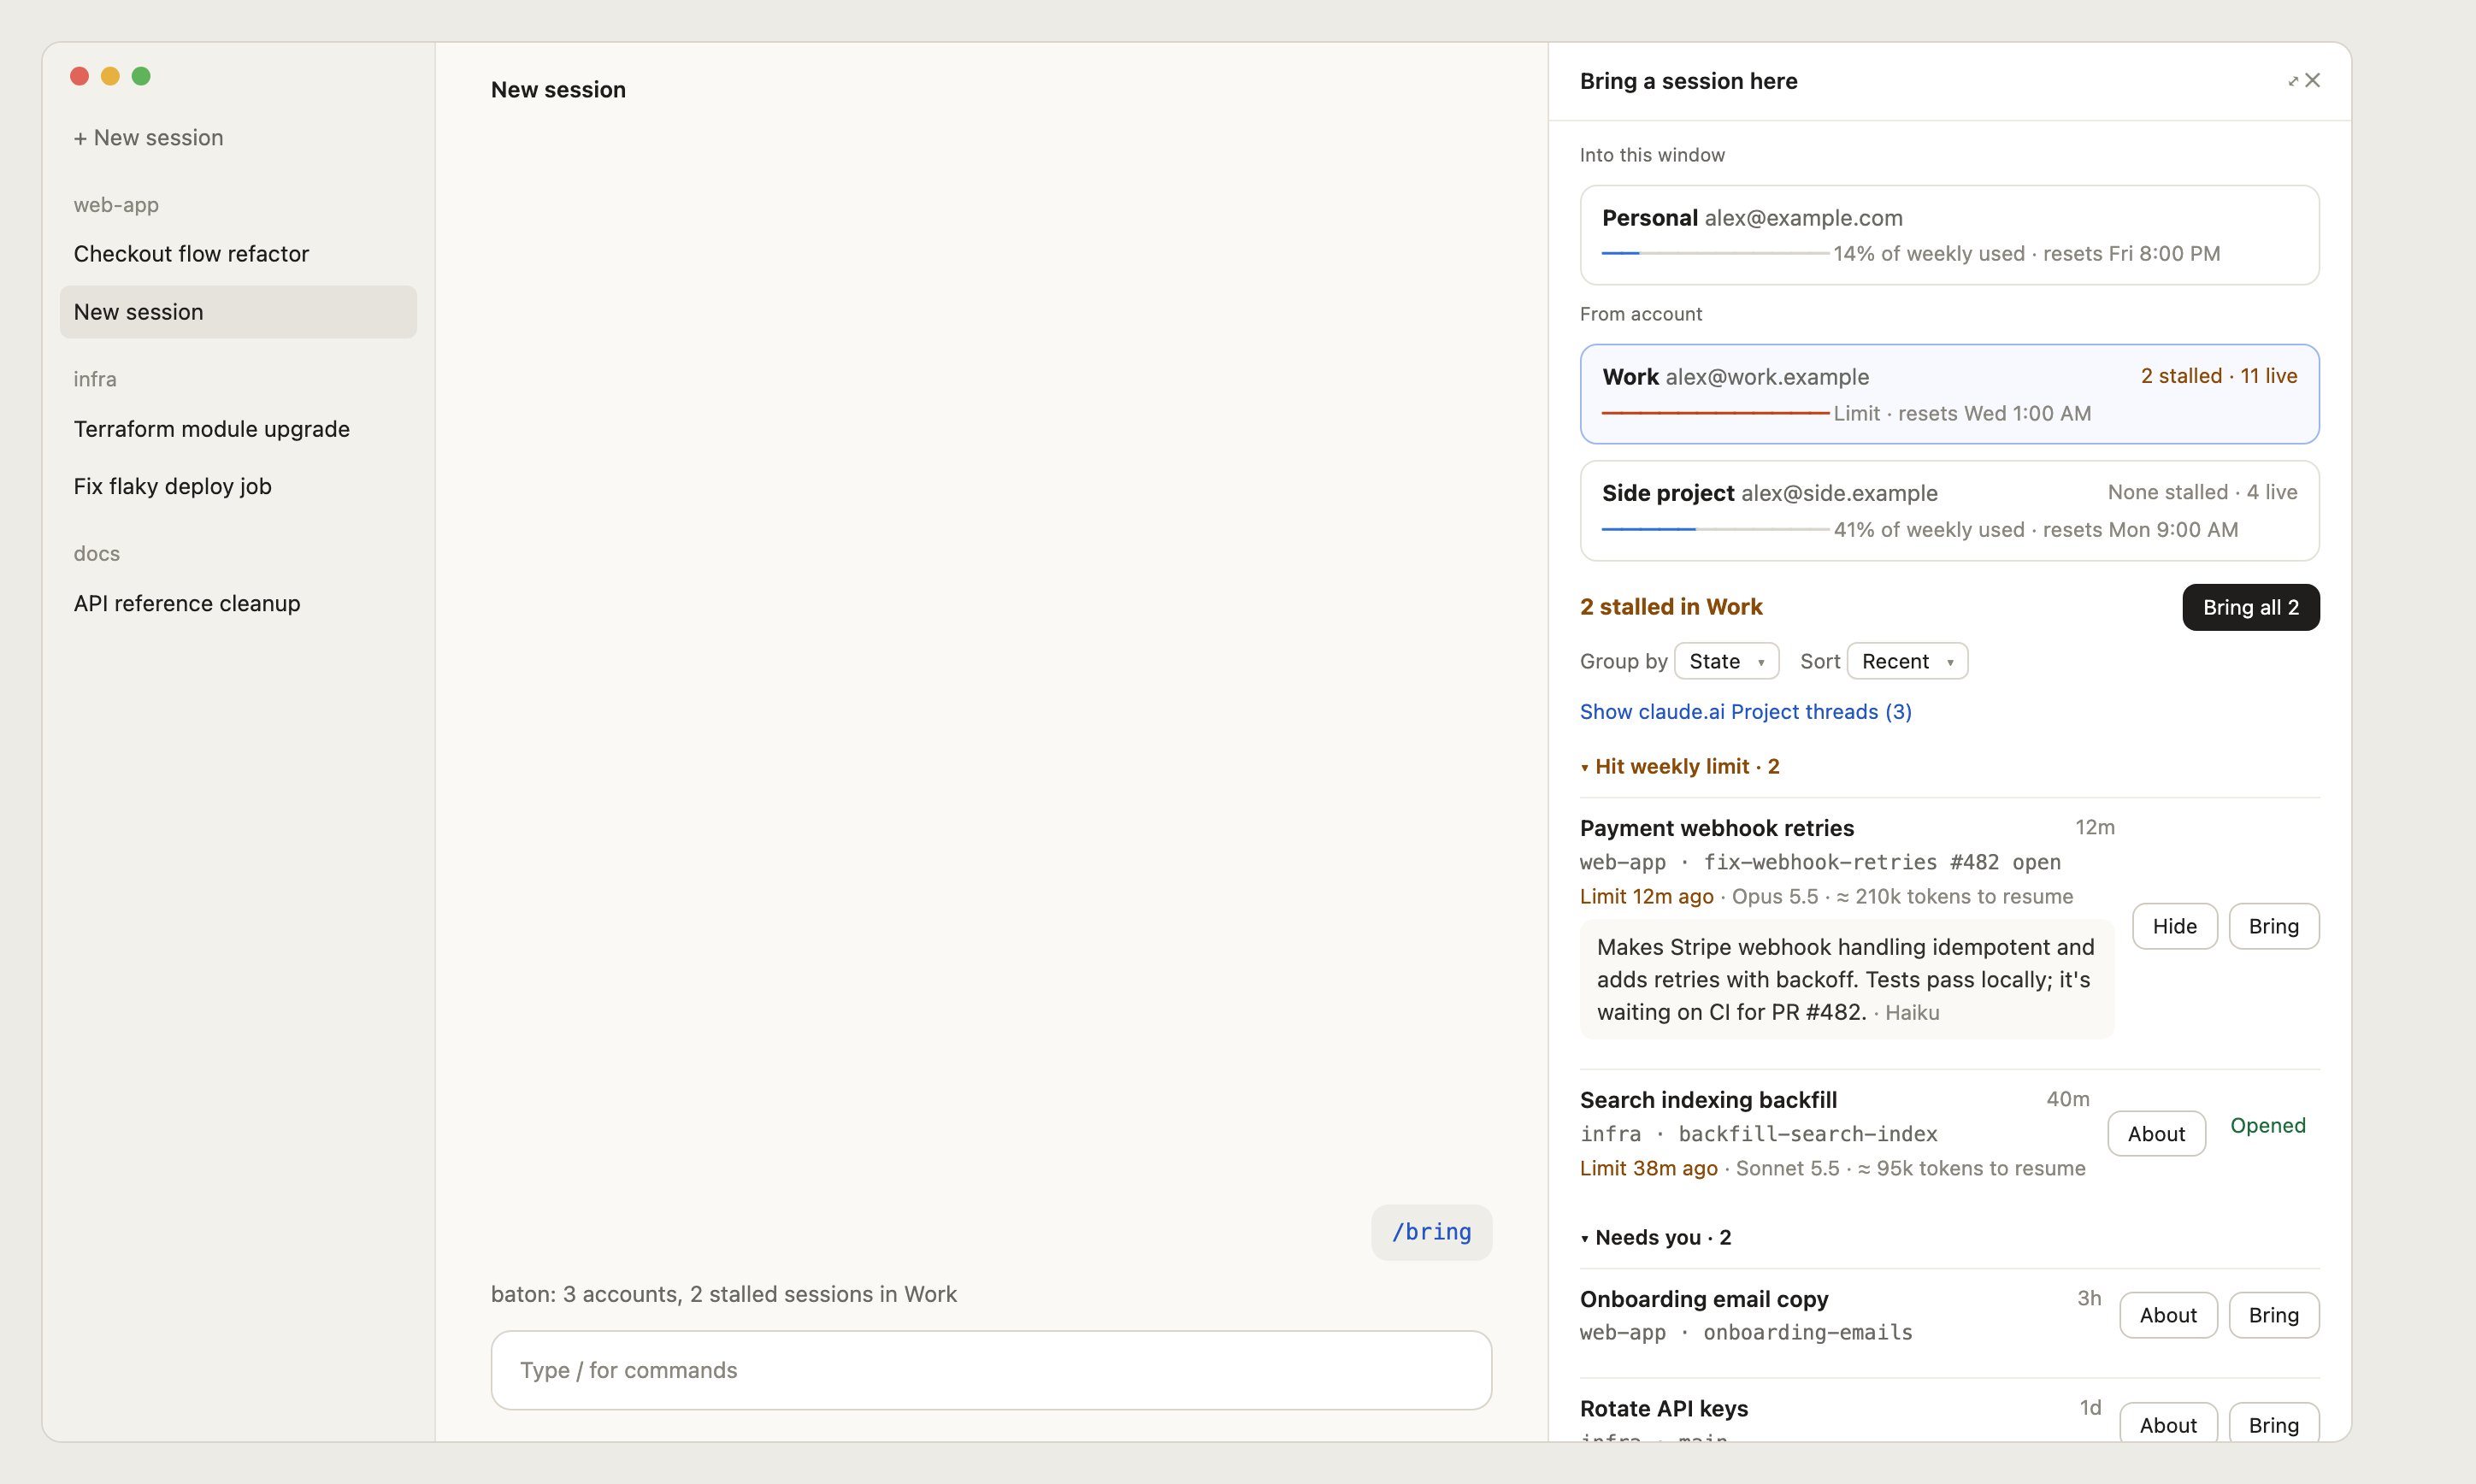2476x1484 pixels.
Task: Open the Fix flaky deploy job session
Action: pos(238,486)
